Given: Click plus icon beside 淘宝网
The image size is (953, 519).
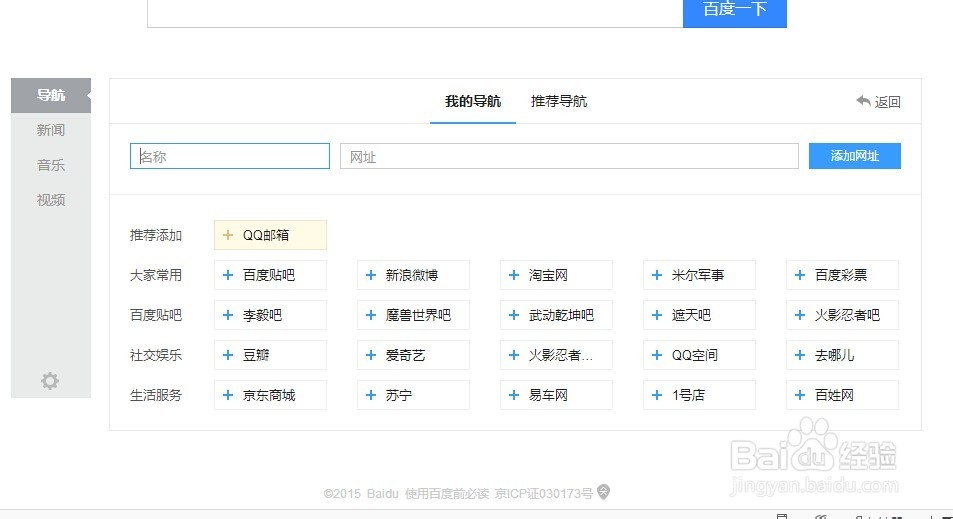Looking at the screenshot, I should point(514,275).
